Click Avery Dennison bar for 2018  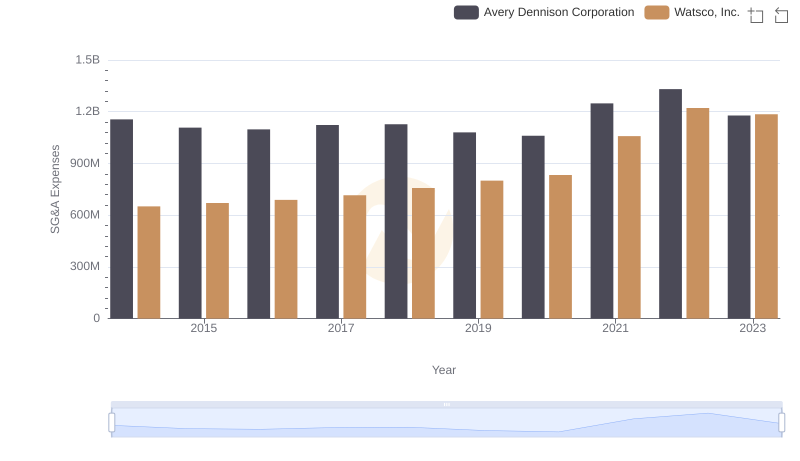pyautogui.click(x=396, y=221)
